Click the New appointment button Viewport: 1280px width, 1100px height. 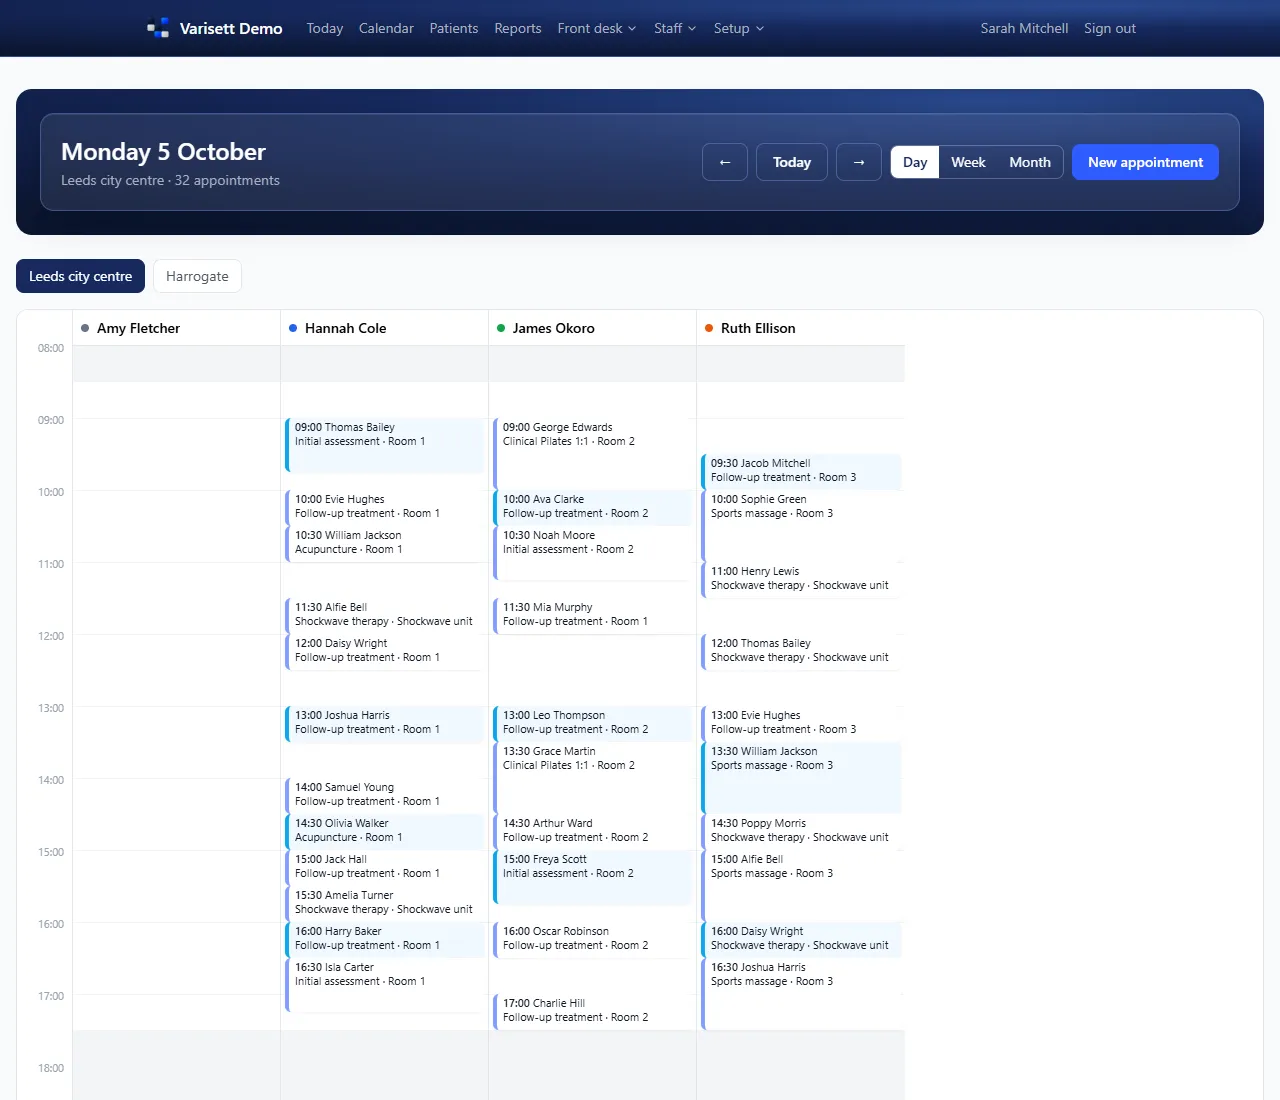1145,162
